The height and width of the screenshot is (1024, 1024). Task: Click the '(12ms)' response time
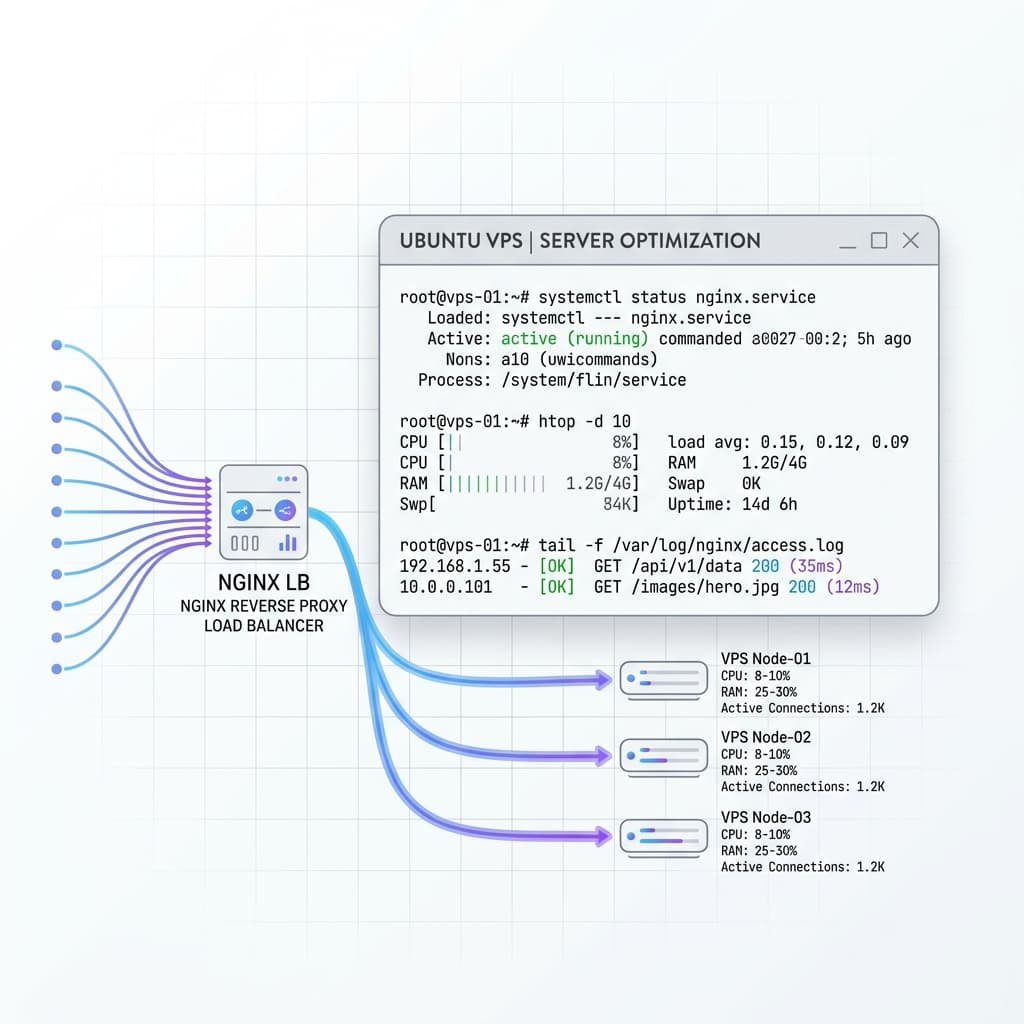click(x=853, y=587)
